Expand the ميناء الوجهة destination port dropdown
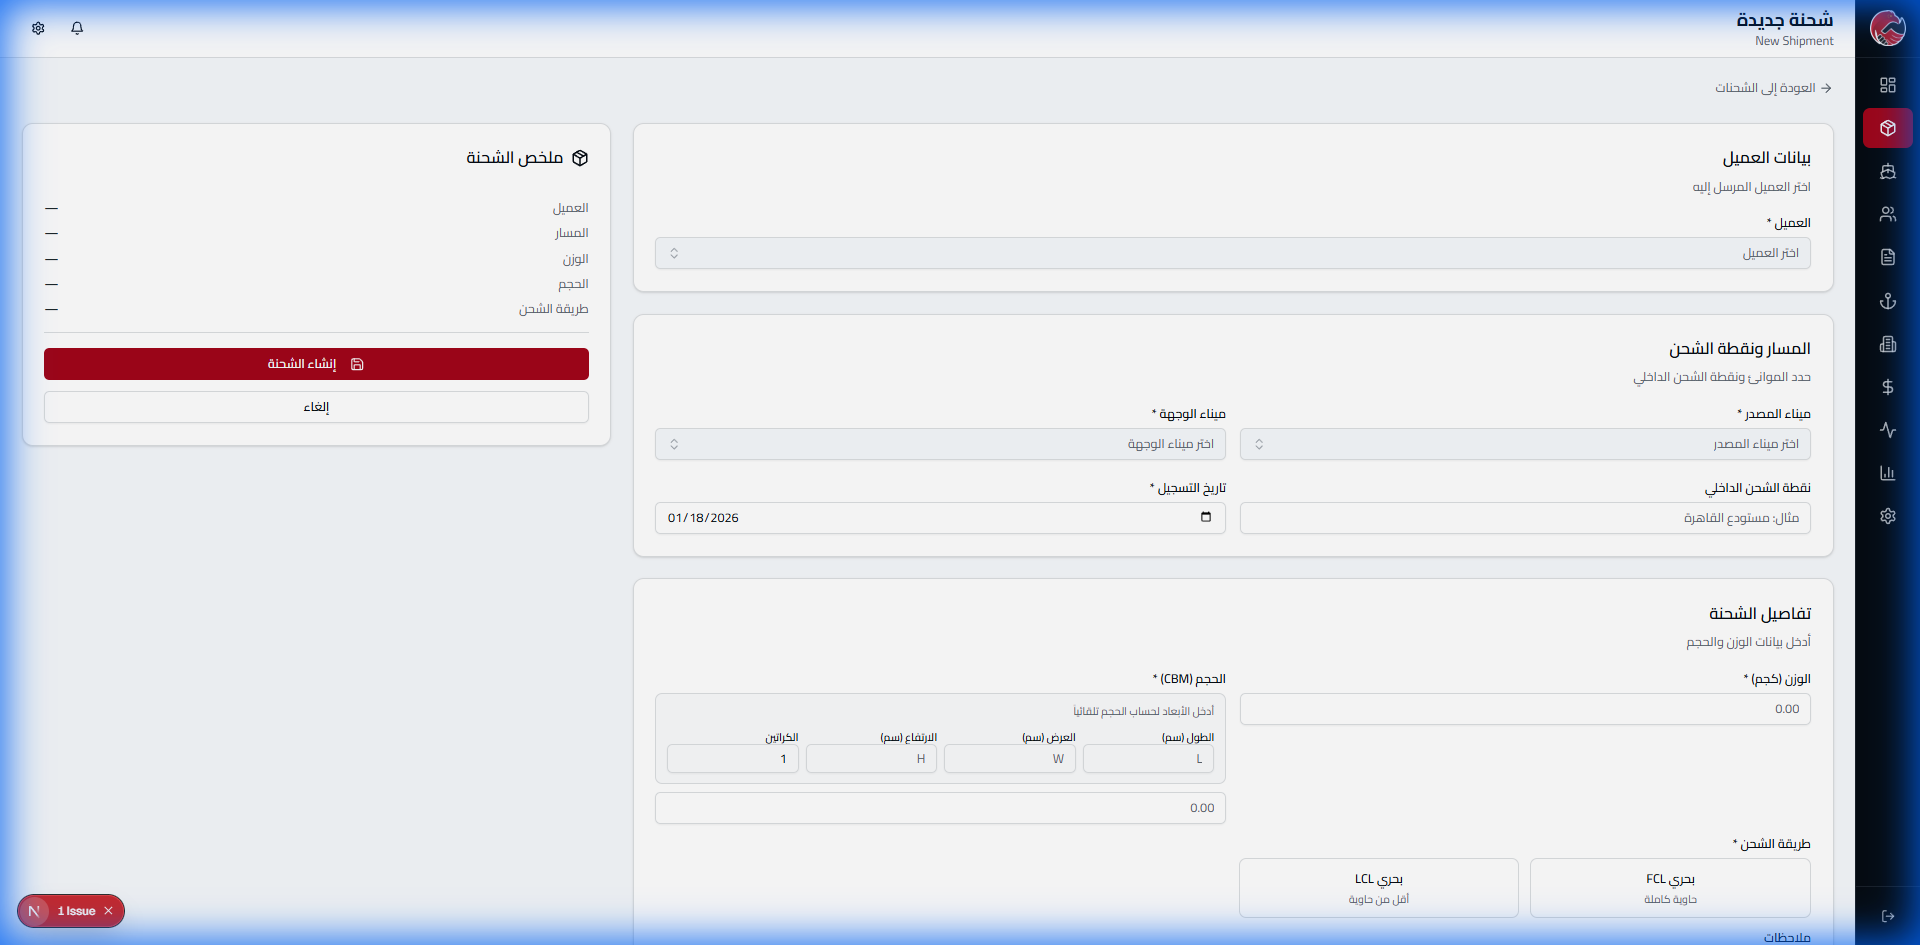The height and width of the screenshot is (945, 1920). 940,444
